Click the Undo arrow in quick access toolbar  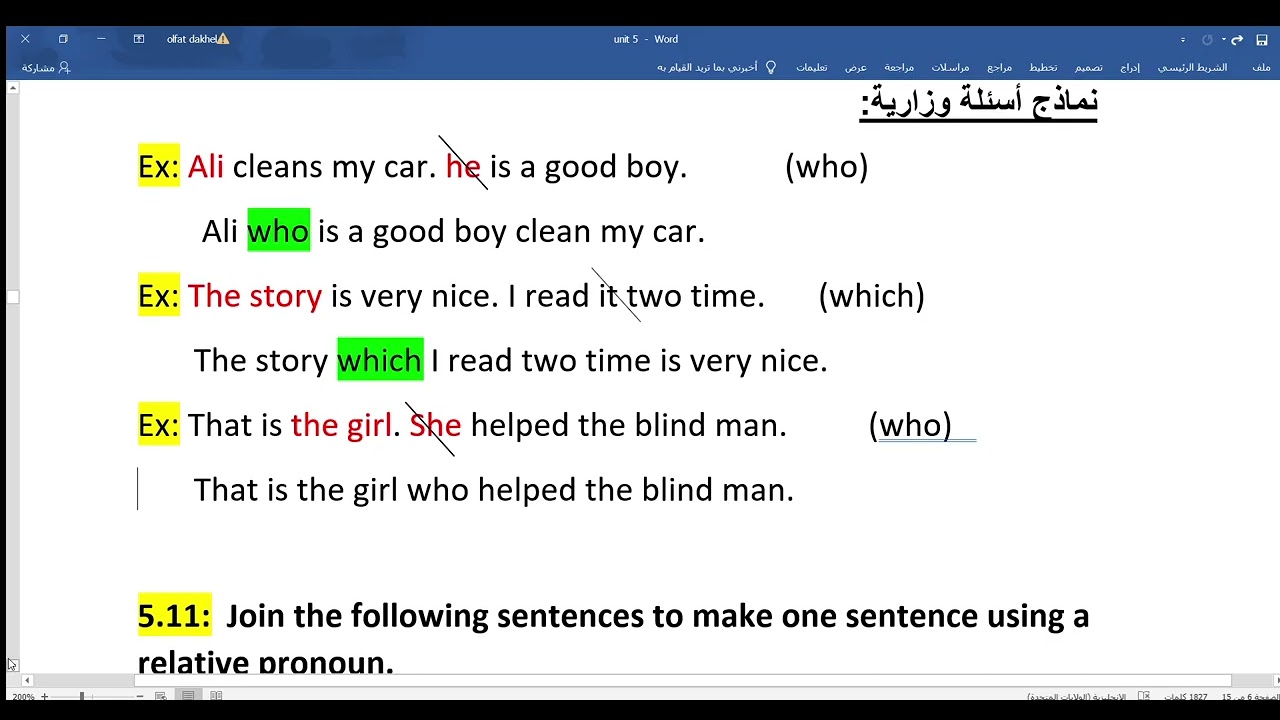[1237, 40]
